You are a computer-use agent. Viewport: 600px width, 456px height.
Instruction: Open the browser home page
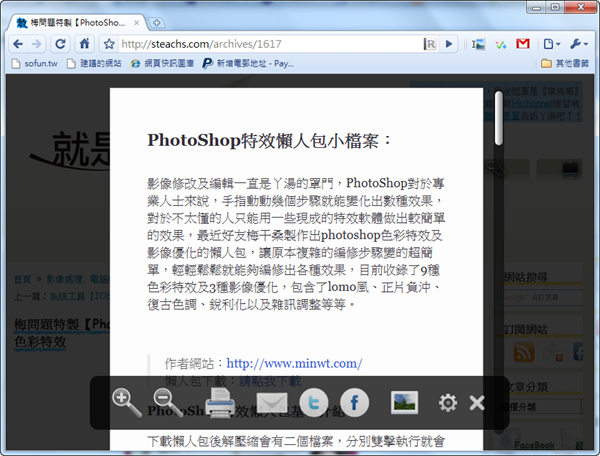click(85, 44)
